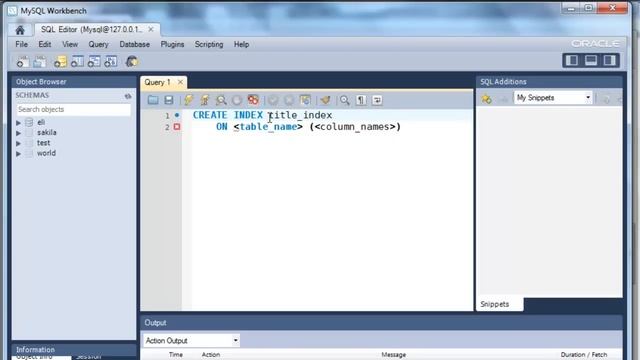Screen dimensions: 640x360
Task: Click the reconnect to DBMS icon
Action: [131, 62]
